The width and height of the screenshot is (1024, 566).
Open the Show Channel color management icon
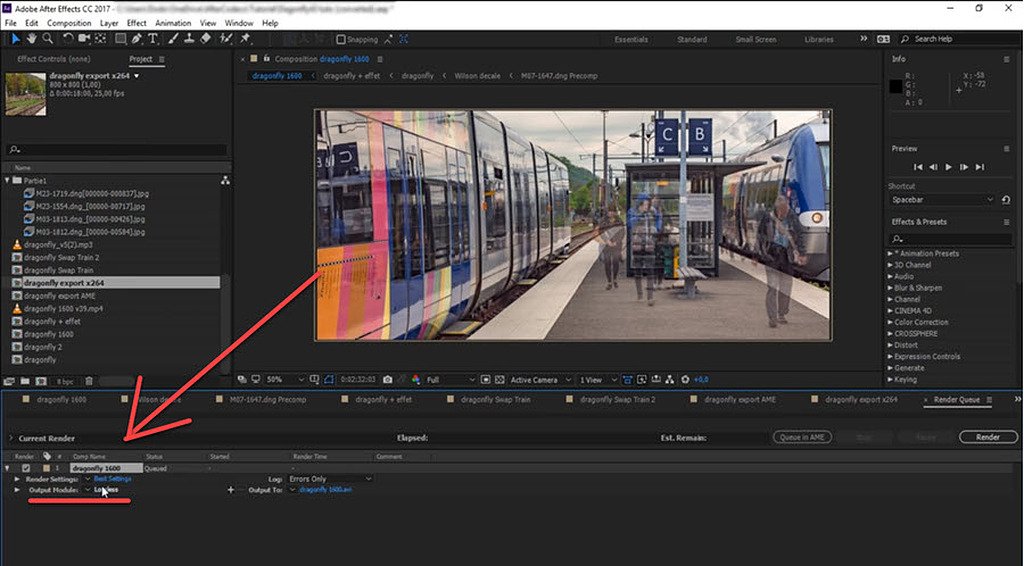click(416, 379)
